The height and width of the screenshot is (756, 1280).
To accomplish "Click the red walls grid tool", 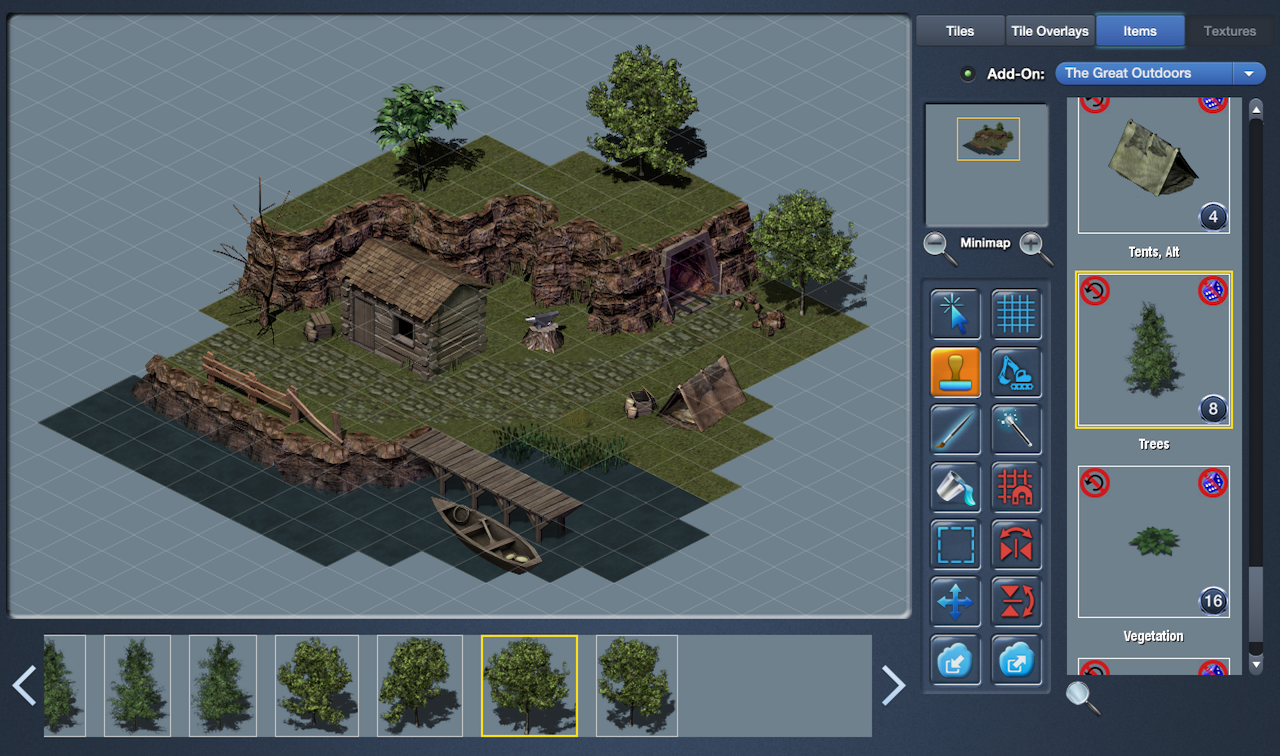I will [x=1016, y=487].
